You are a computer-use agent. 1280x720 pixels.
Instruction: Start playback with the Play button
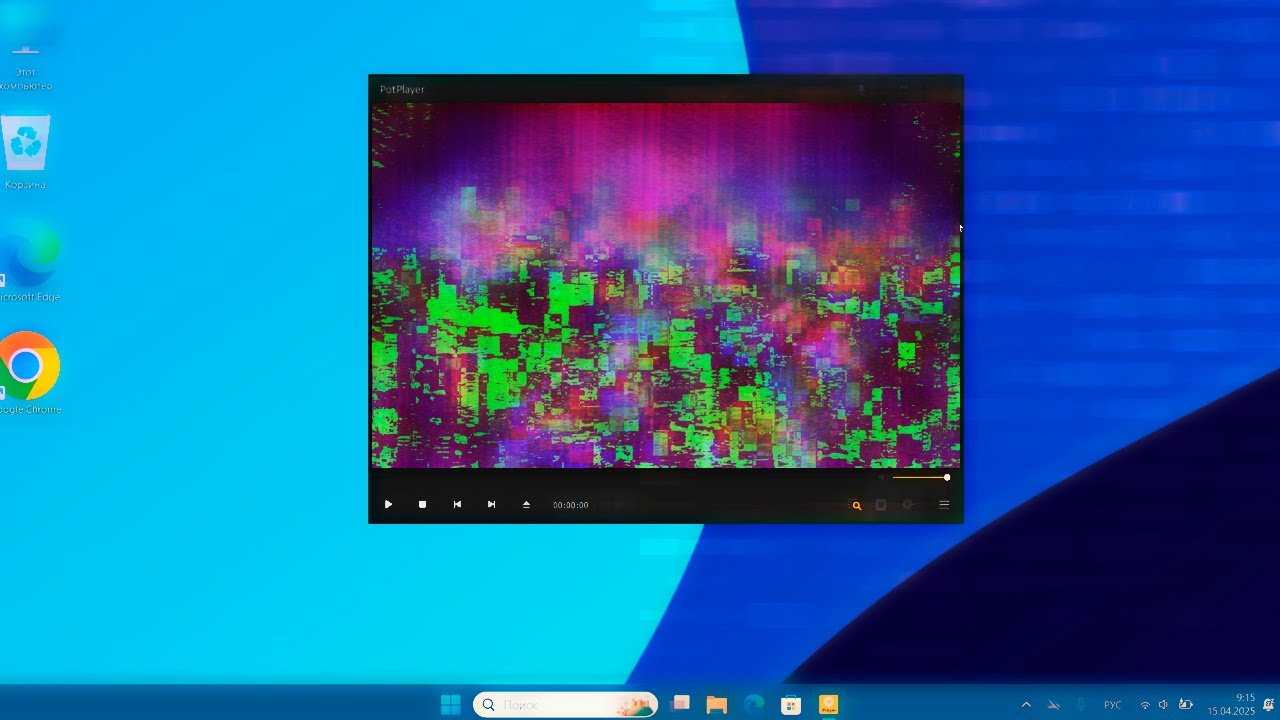pyautogui.click(x=388, y=505)
